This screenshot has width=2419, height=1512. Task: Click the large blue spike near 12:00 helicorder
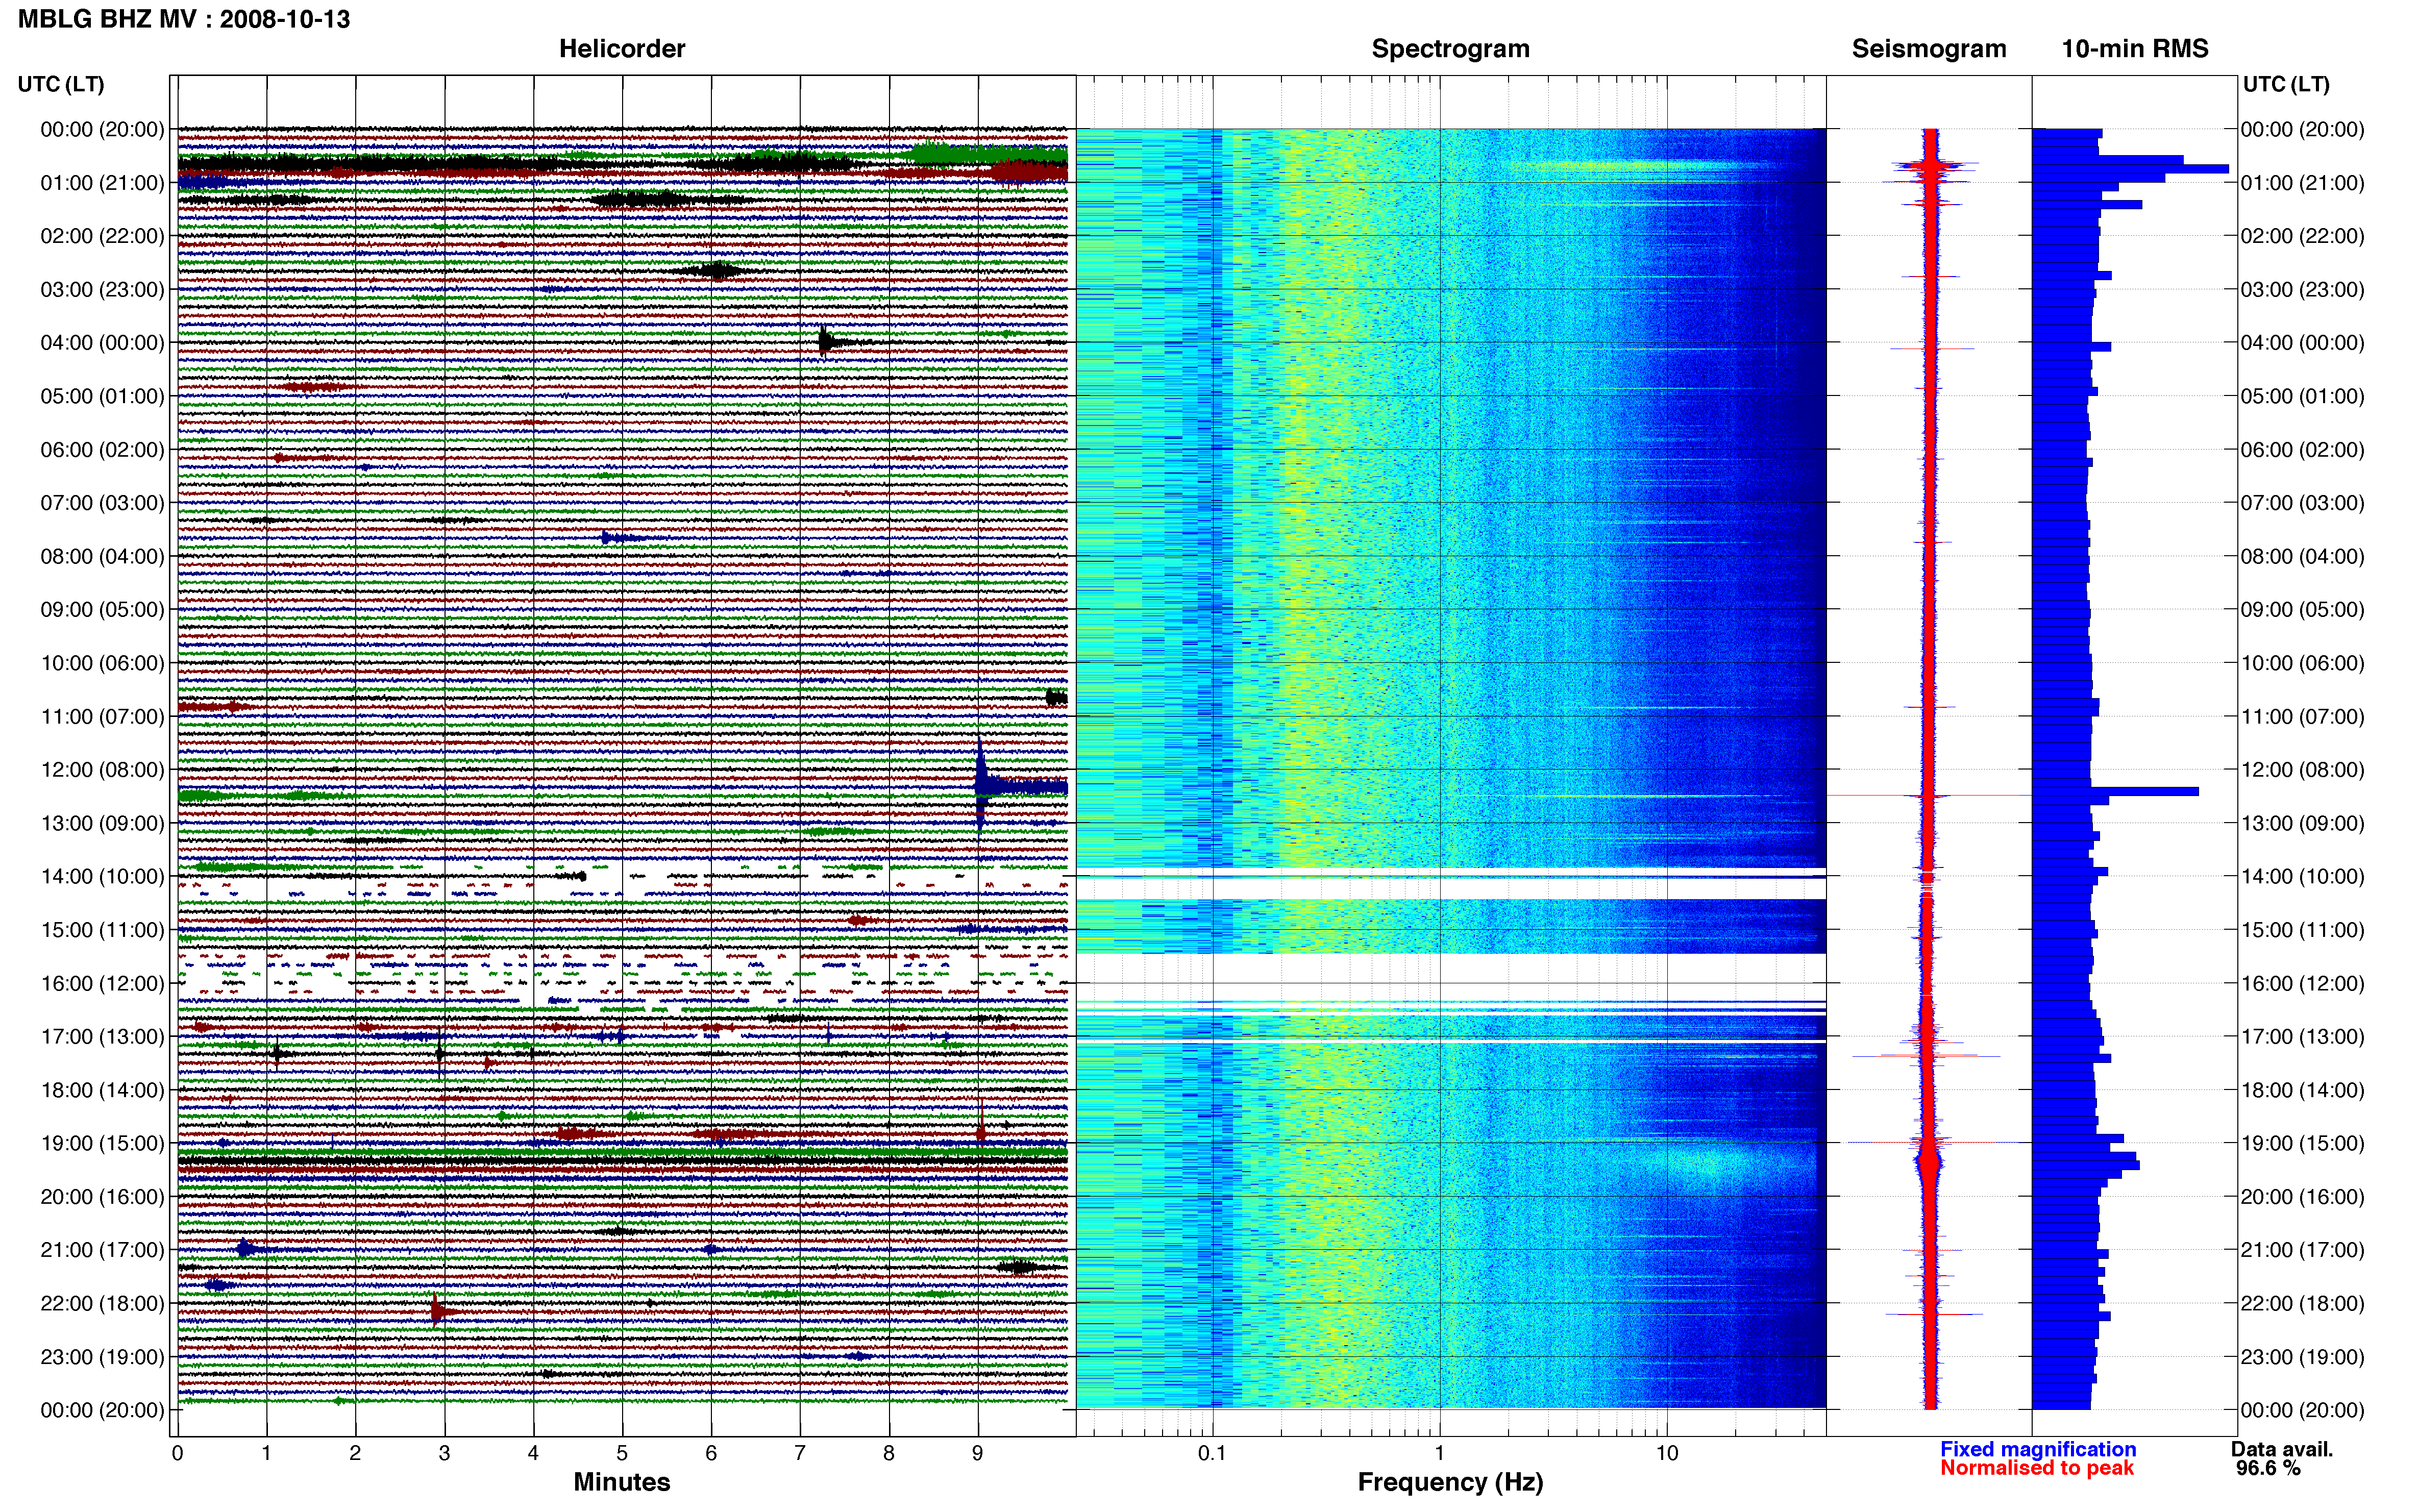pos(982,786)
